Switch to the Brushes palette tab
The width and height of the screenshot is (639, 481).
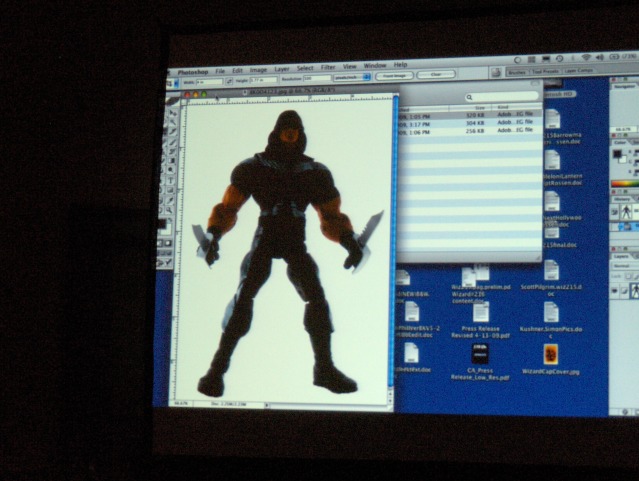click(x=517, y=73)
